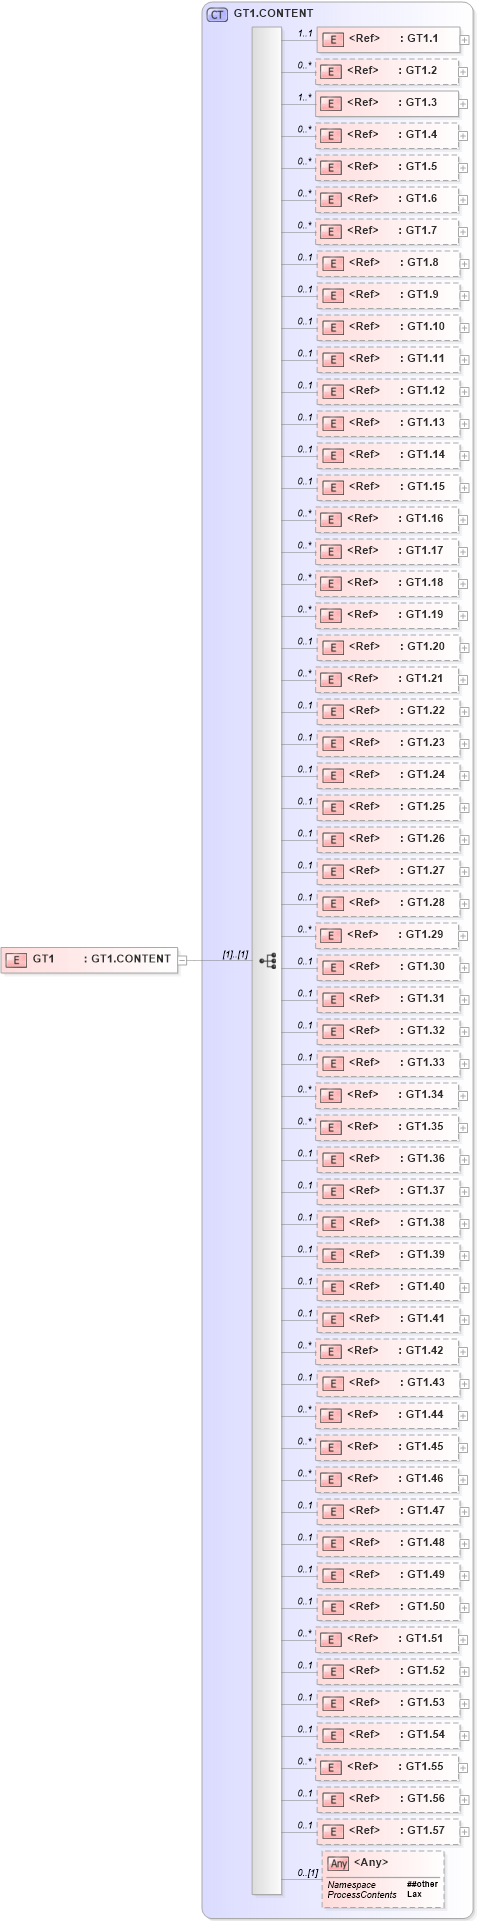Select the GT1.6 reference label
Image resolution: width=477 pixels, height=1921 pixels.
[x=417, y=198]
